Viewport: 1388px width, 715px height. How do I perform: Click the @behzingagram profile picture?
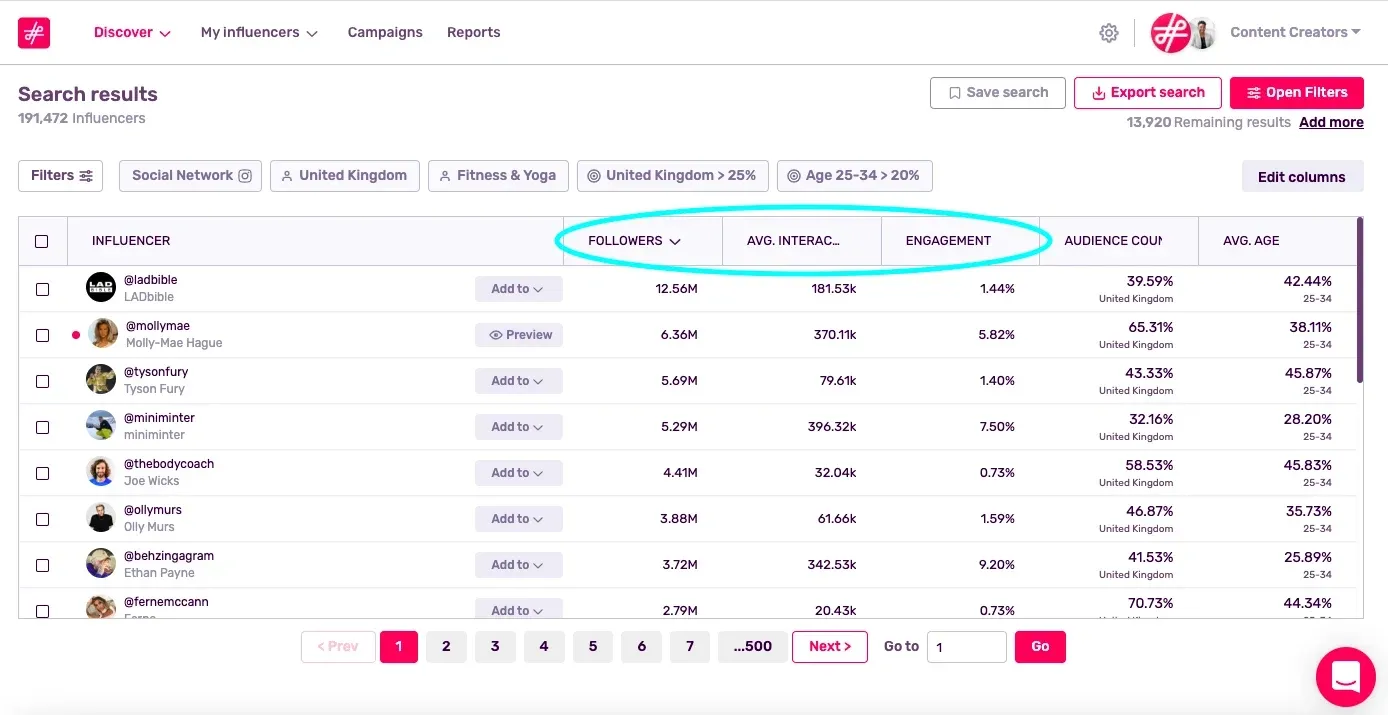point(101,564)
